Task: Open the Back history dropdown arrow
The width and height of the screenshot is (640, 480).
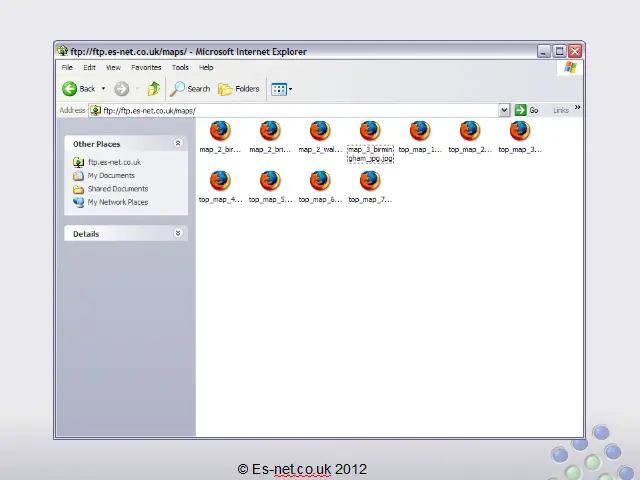Action: pos(103,88)
